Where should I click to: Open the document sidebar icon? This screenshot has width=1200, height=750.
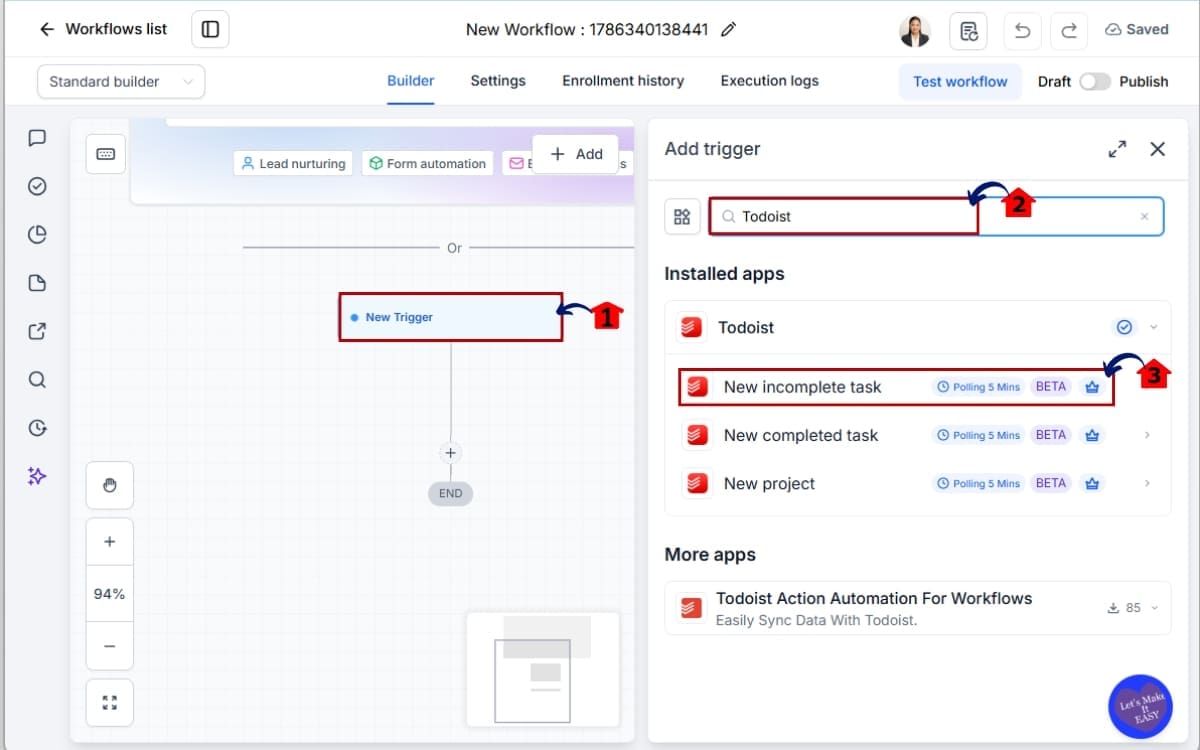[x=37, y=283]
